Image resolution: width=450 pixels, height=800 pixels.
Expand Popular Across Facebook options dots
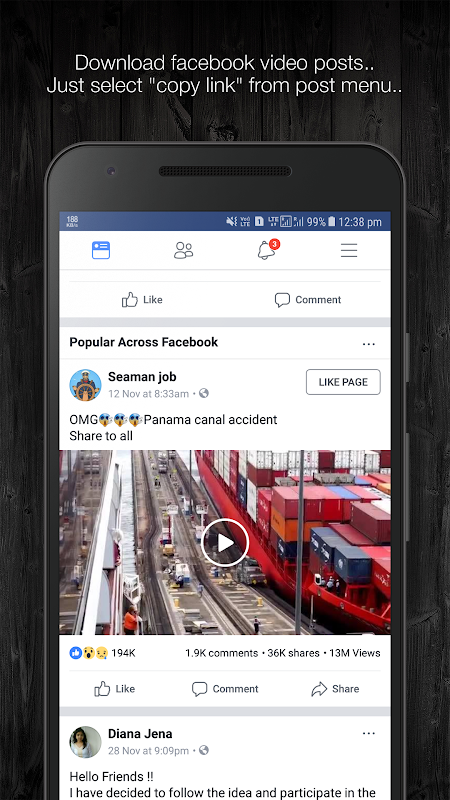[x=369, y=344]
